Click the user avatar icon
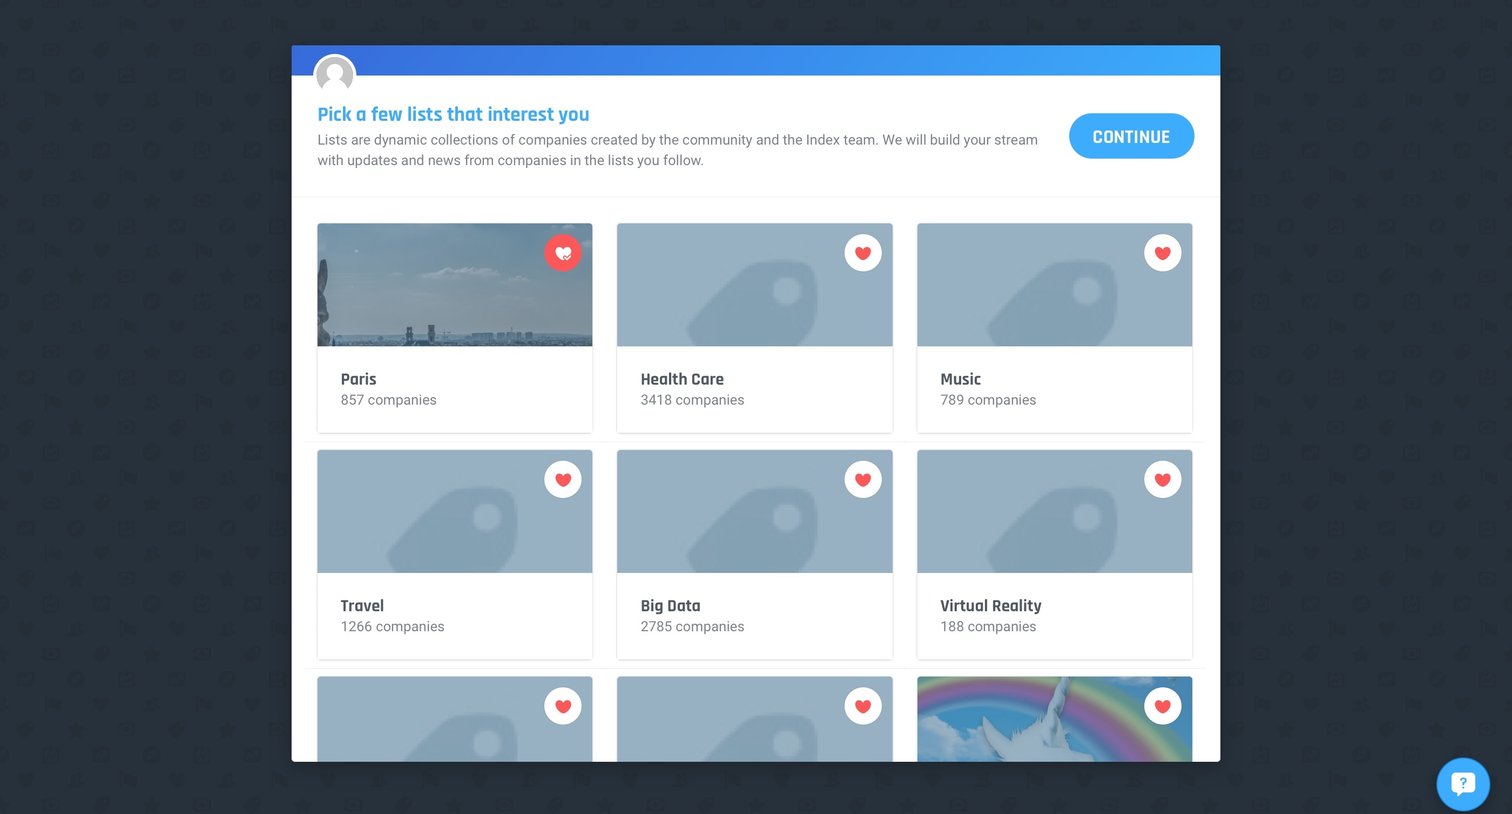The height and width of the screenshot is (814, 1512). click(335, 75)
